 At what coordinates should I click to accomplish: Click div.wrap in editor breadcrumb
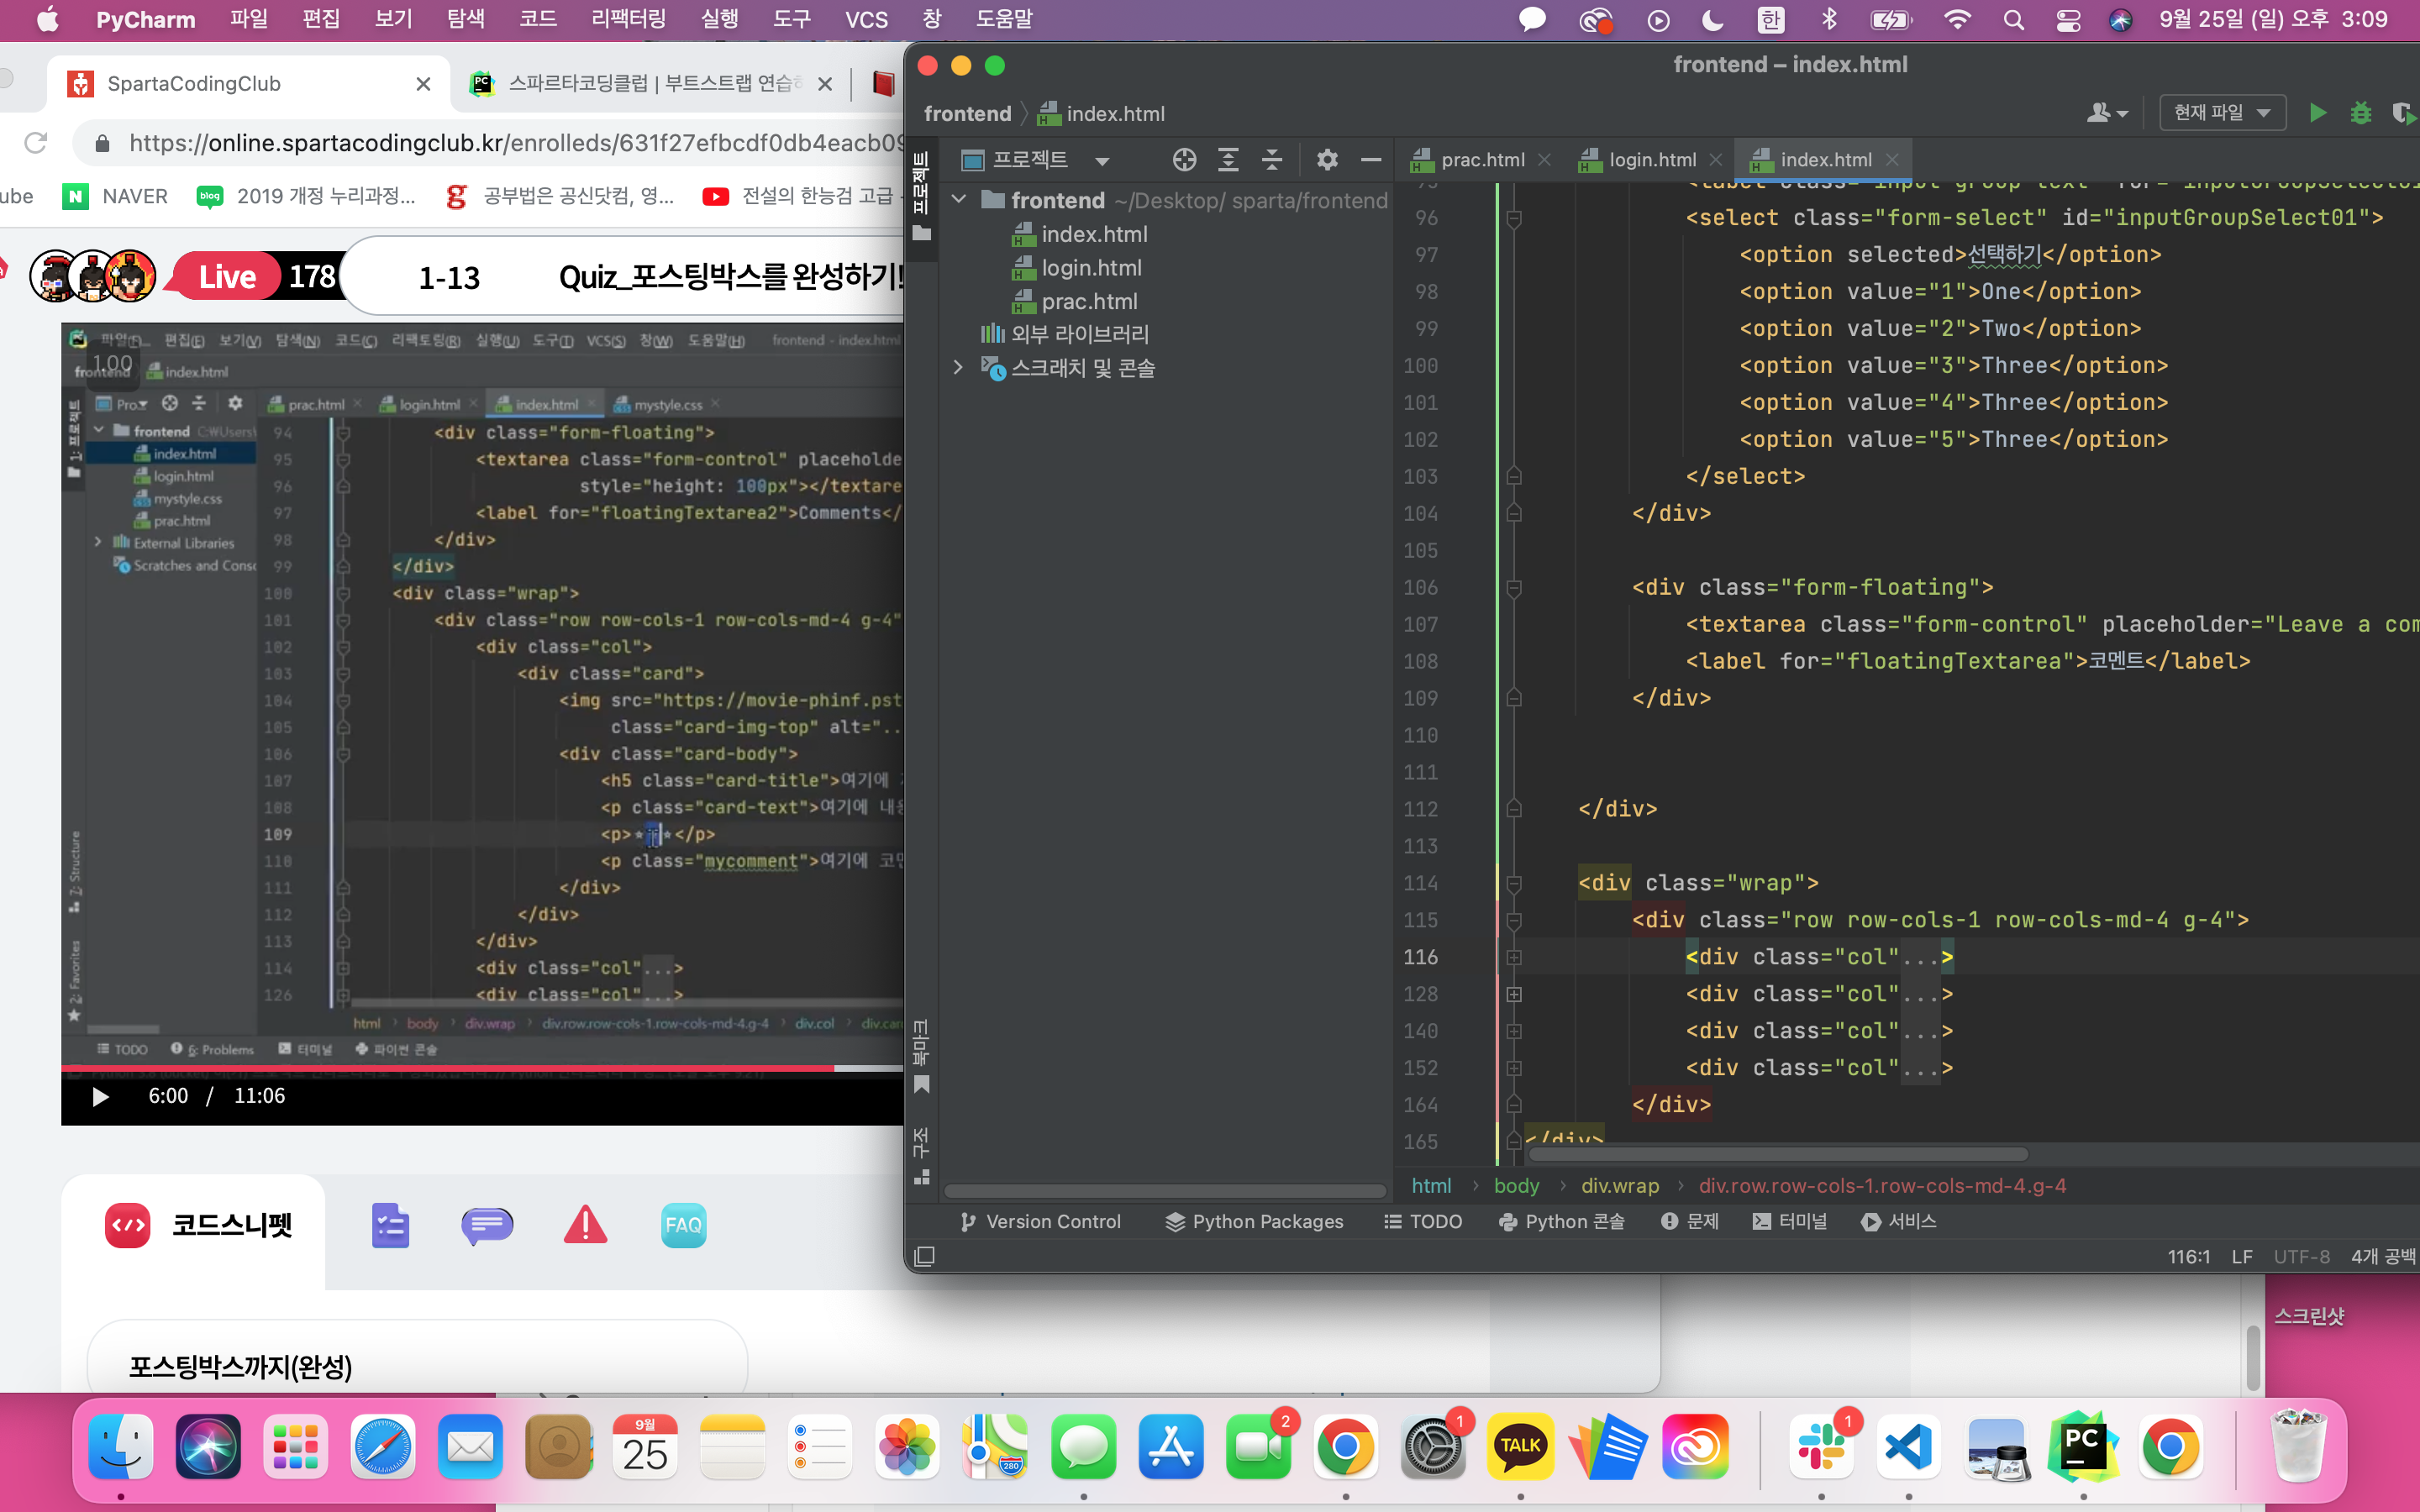coord(1620,1186)
